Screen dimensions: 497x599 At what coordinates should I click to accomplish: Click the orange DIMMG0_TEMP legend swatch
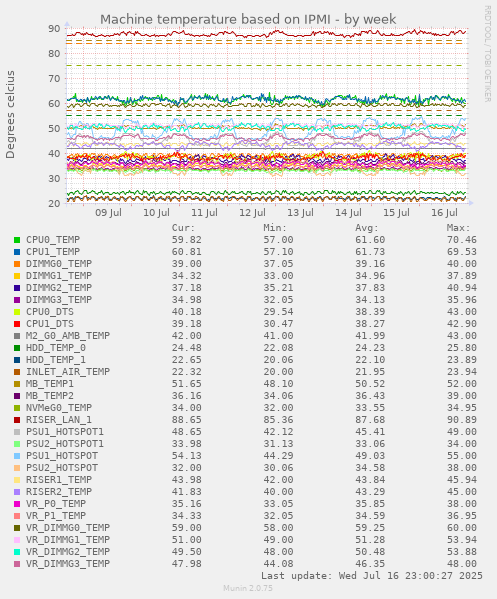(x=17, y=264)
